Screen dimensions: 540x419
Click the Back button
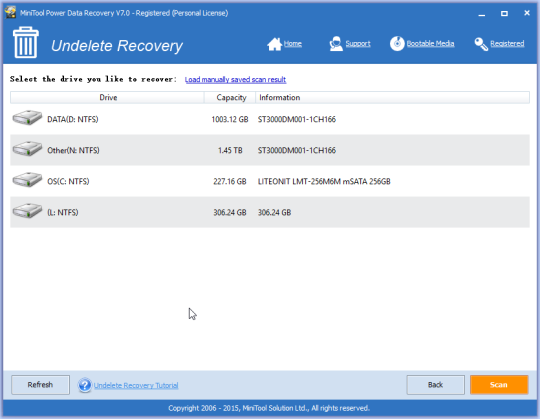[x=435, y=385]
